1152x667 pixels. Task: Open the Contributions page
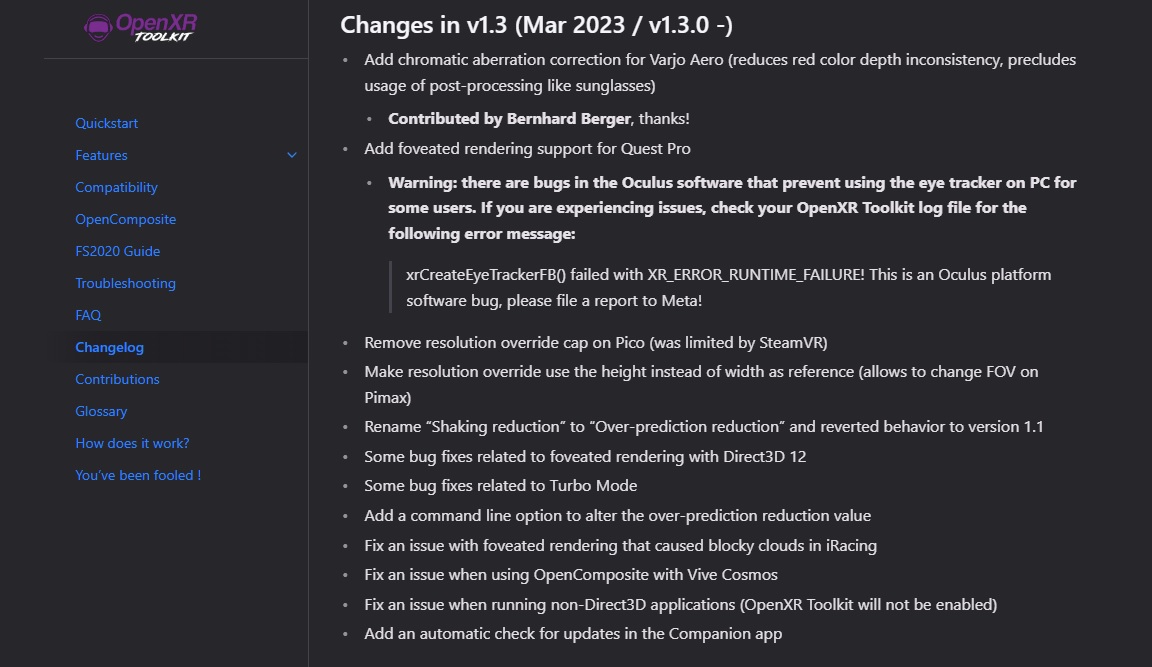coord(117,379)
